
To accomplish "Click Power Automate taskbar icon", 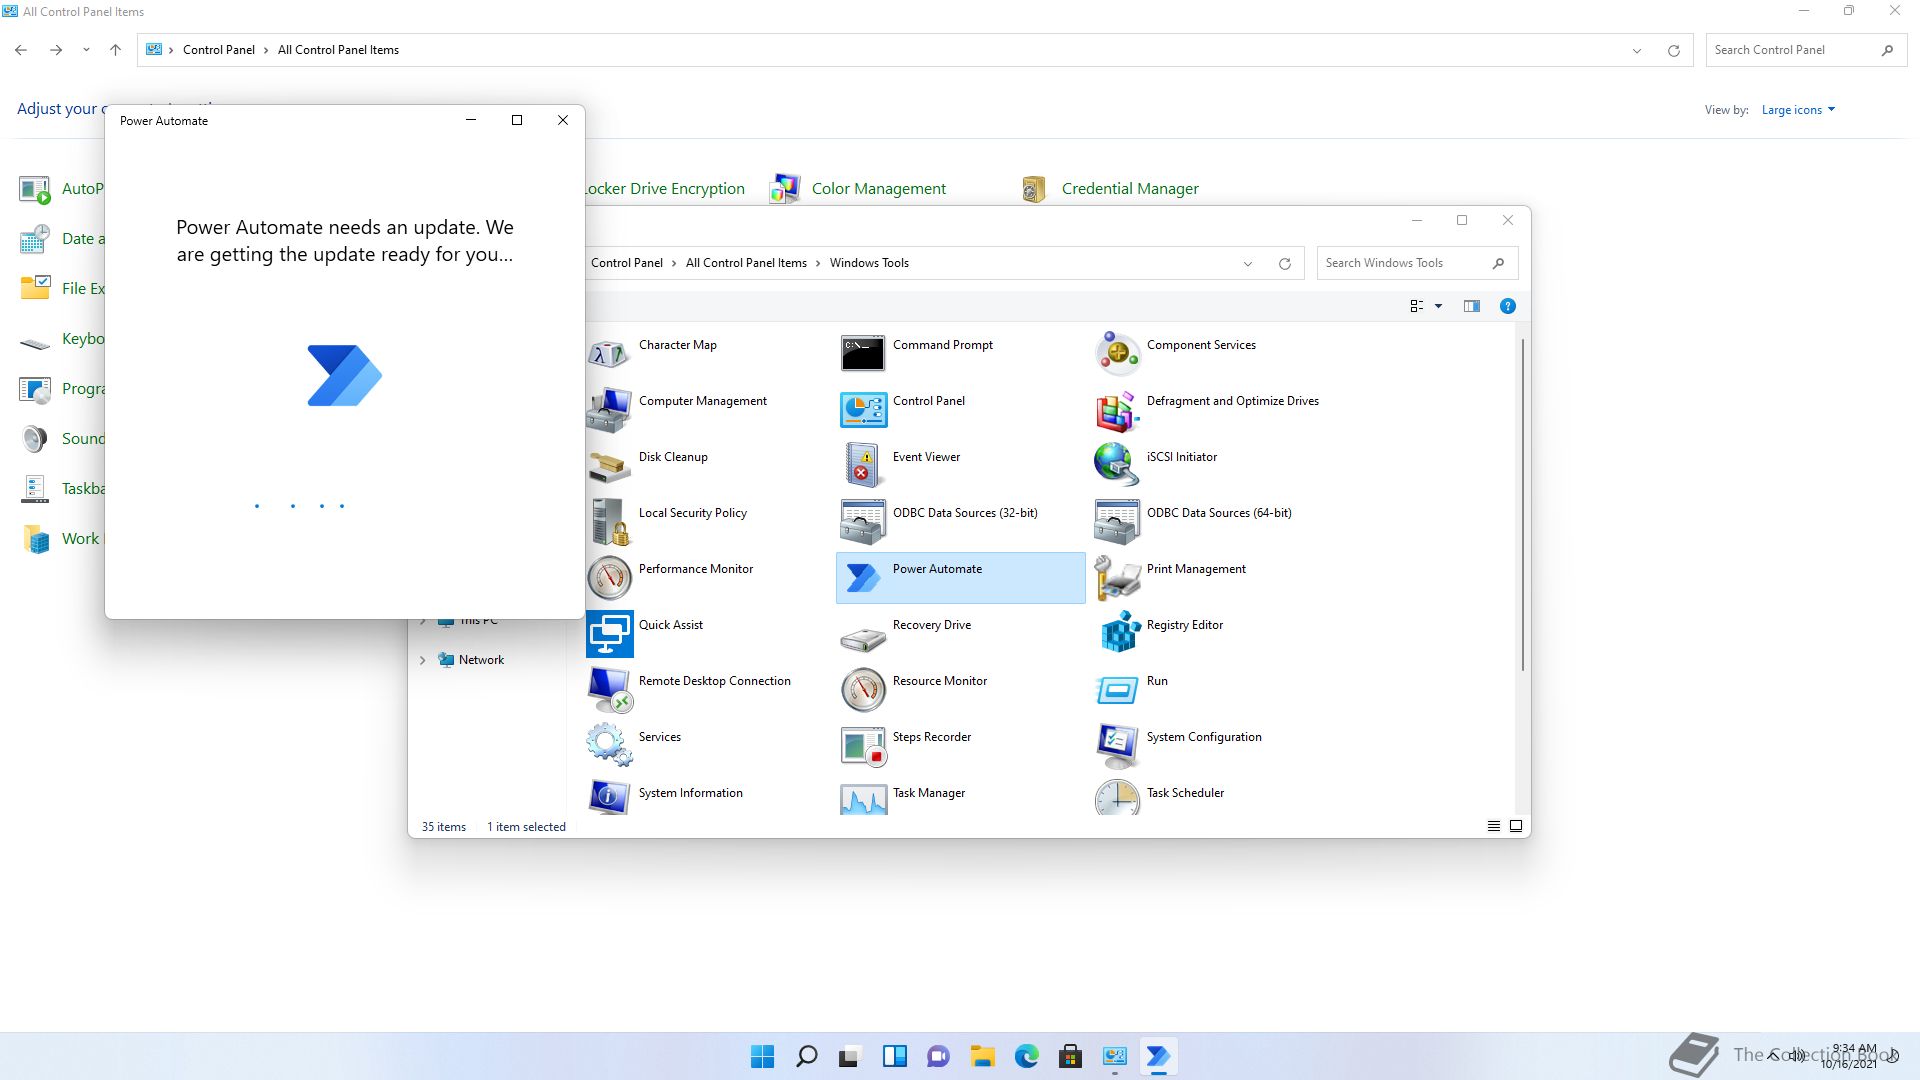I will click(1158, 1056).
